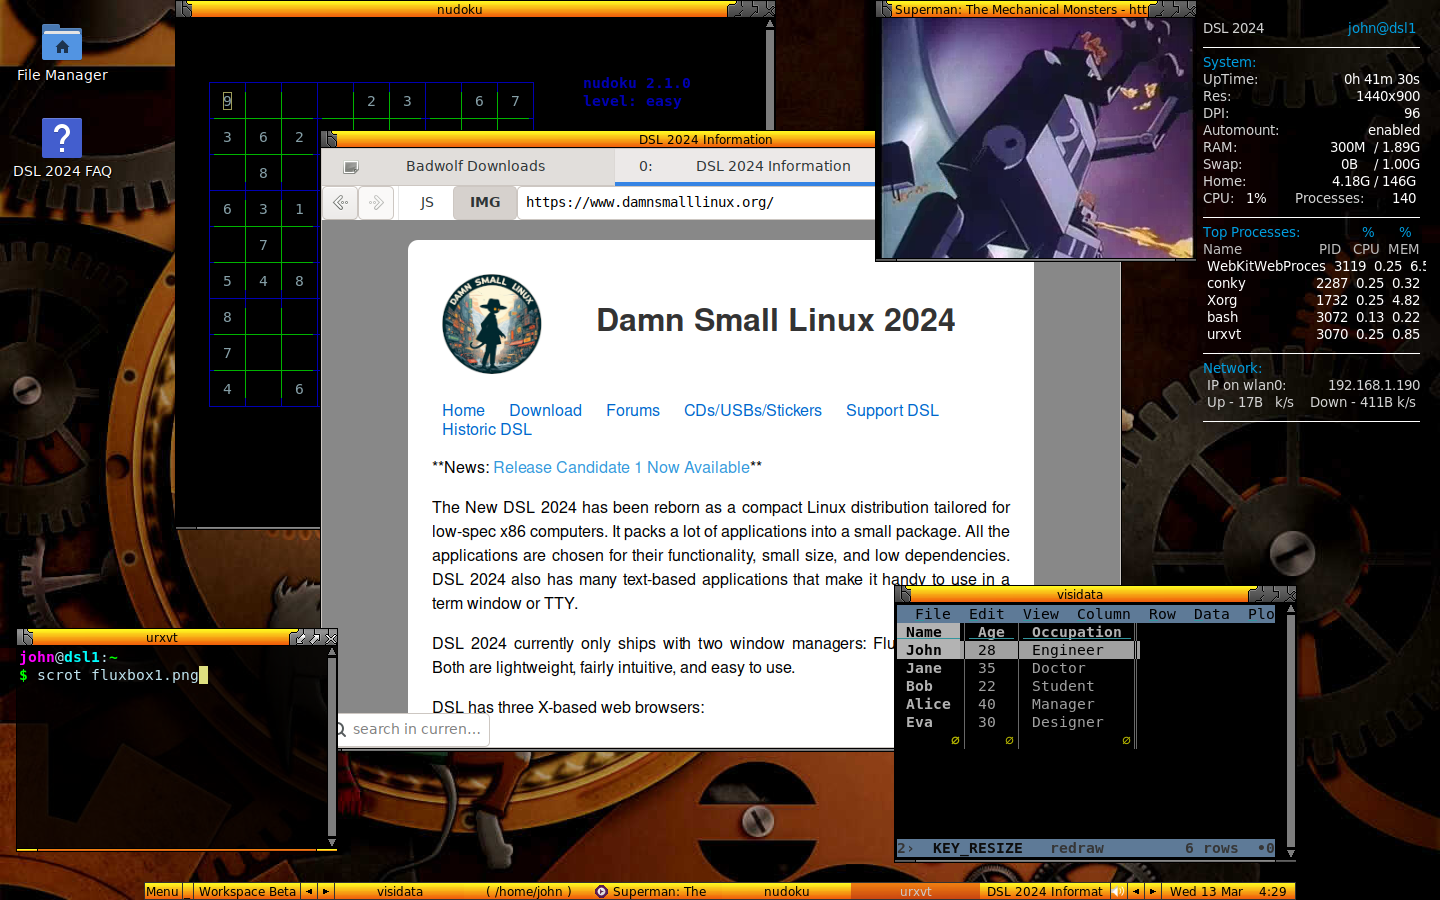
Task: Open the File menu in visidata
Action: tap(933, 614)
